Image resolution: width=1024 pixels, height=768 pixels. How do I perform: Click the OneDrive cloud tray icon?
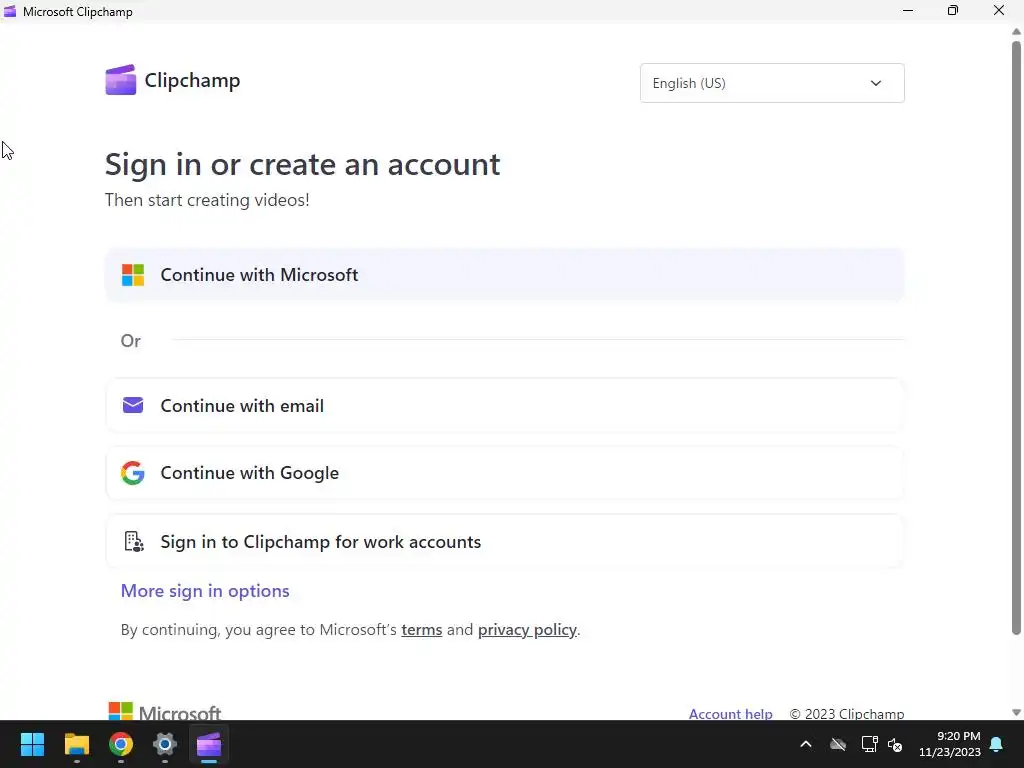click(x=838, y=744)
